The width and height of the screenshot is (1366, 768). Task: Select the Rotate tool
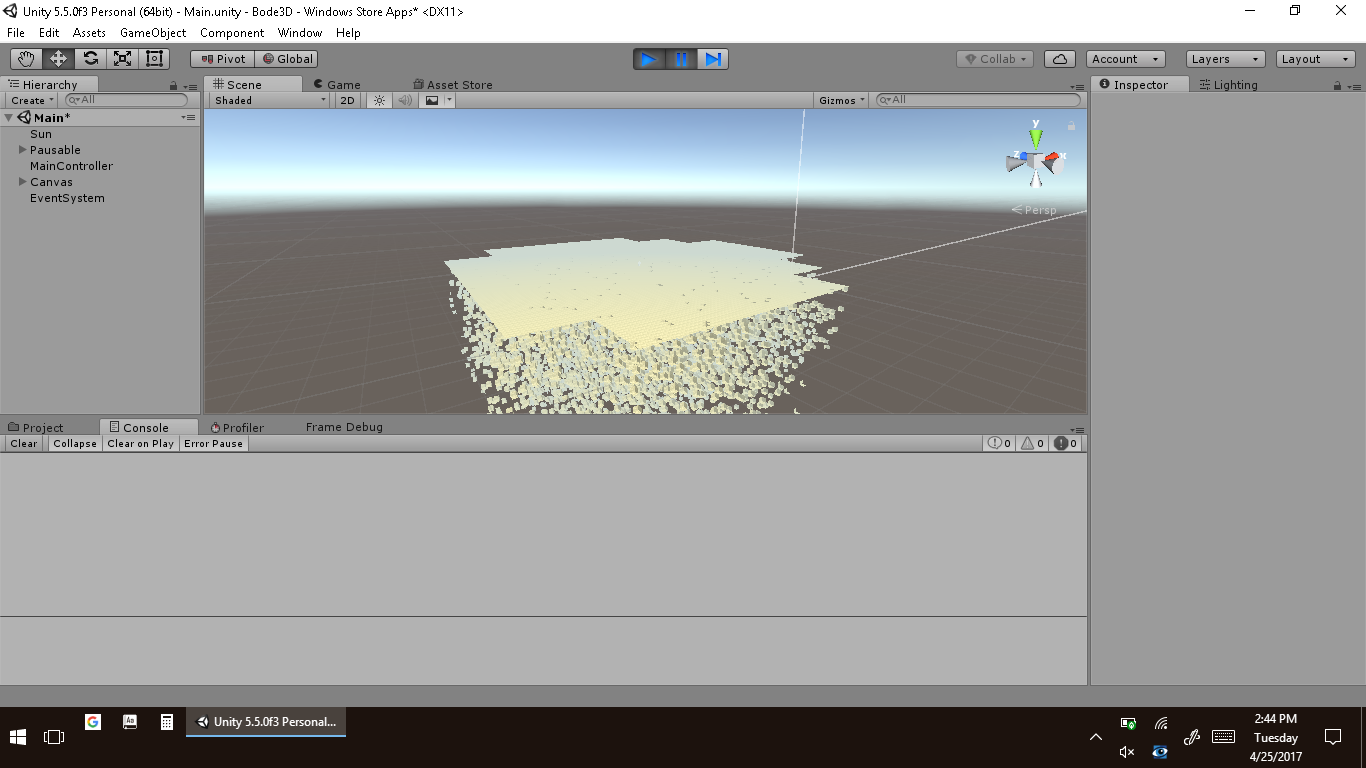tap(90, 59)
